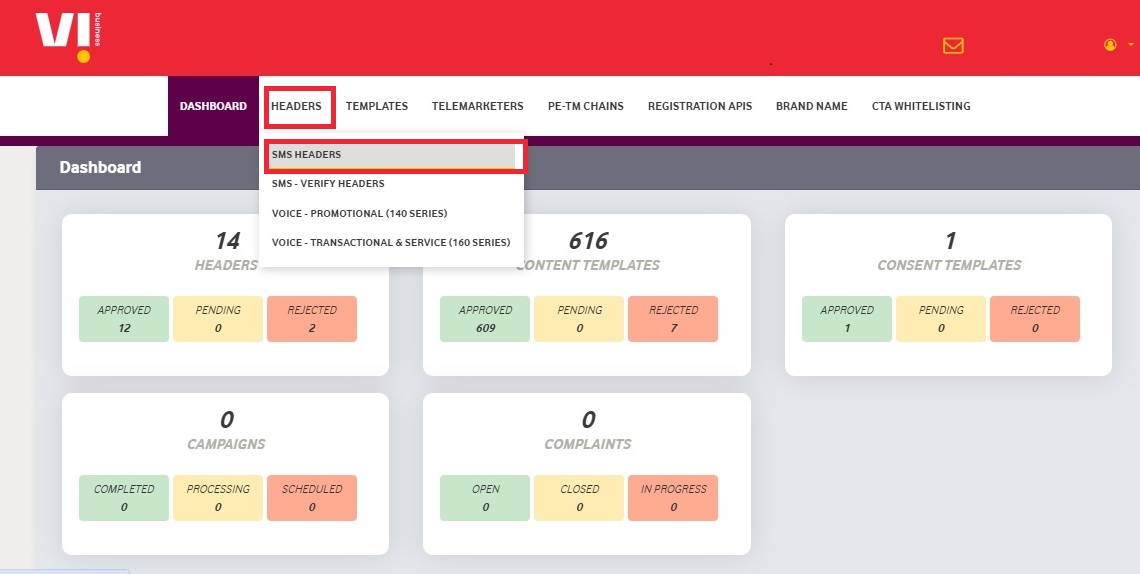The width and height of the screenshot is (1140, 574).
Task: Open the Templates menu
Action: (377, 106)
